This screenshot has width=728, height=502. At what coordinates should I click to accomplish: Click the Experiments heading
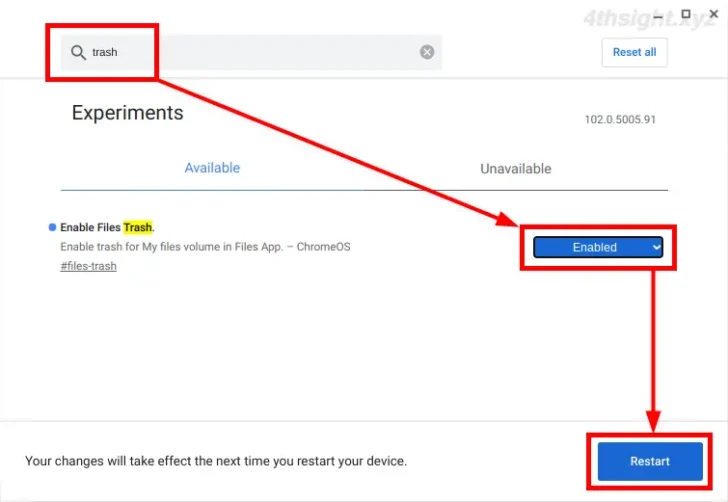click(x=128, y=113)
